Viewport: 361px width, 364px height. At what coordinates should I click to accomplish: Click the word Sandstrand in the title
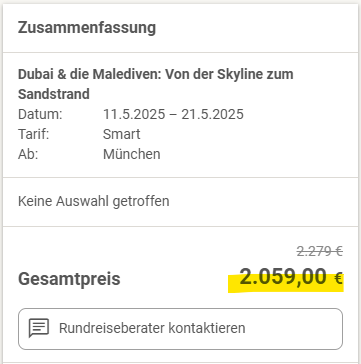coord(54,94)
